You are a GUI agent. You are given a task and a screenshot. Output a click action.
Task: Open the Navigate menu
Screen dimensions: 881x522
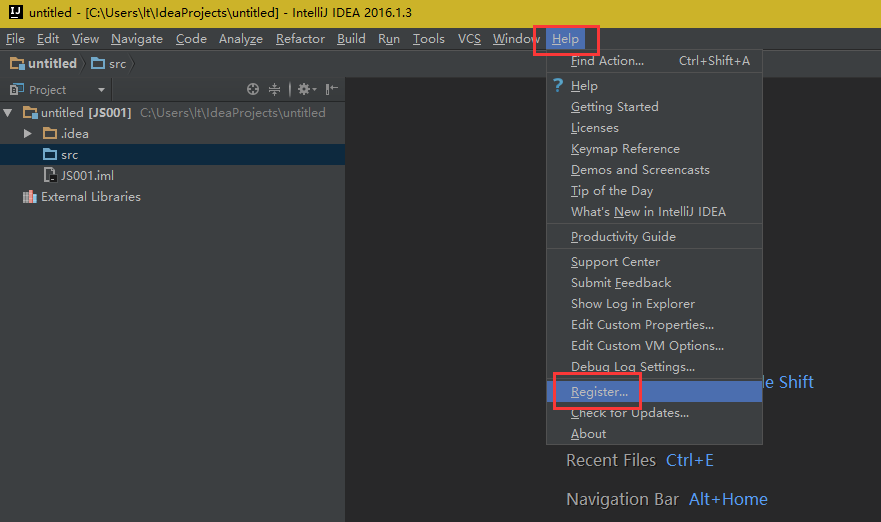point(137,39)
